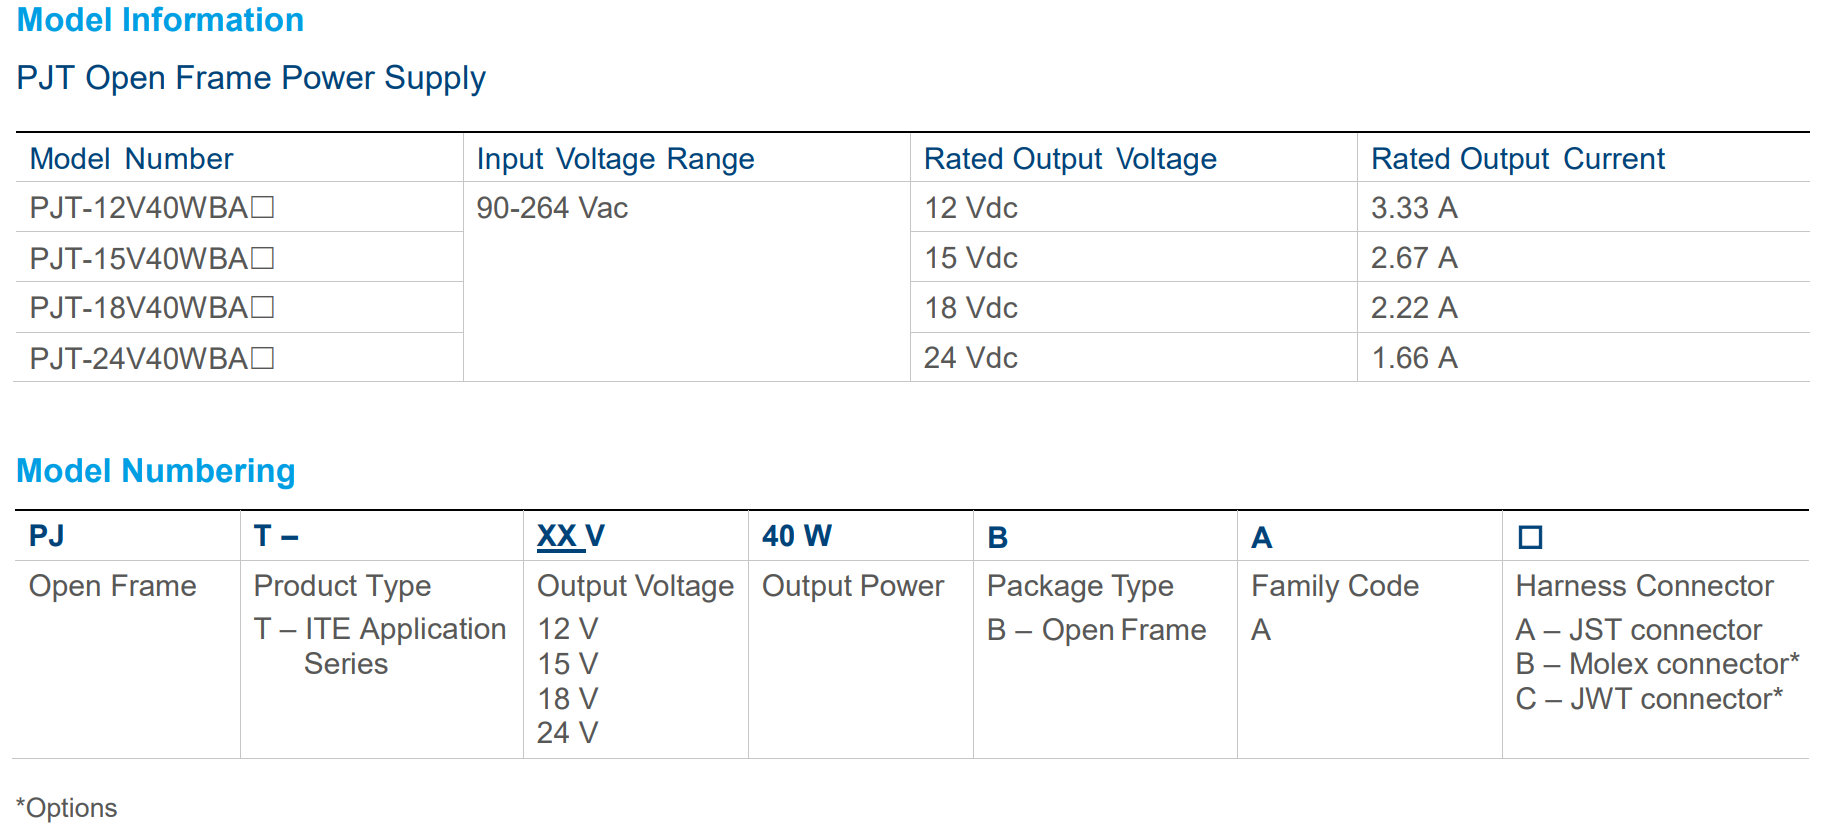Viewport: 1835px width, 827px height.
Task: Click the Model Number column header
Action: tap(131, 159)
